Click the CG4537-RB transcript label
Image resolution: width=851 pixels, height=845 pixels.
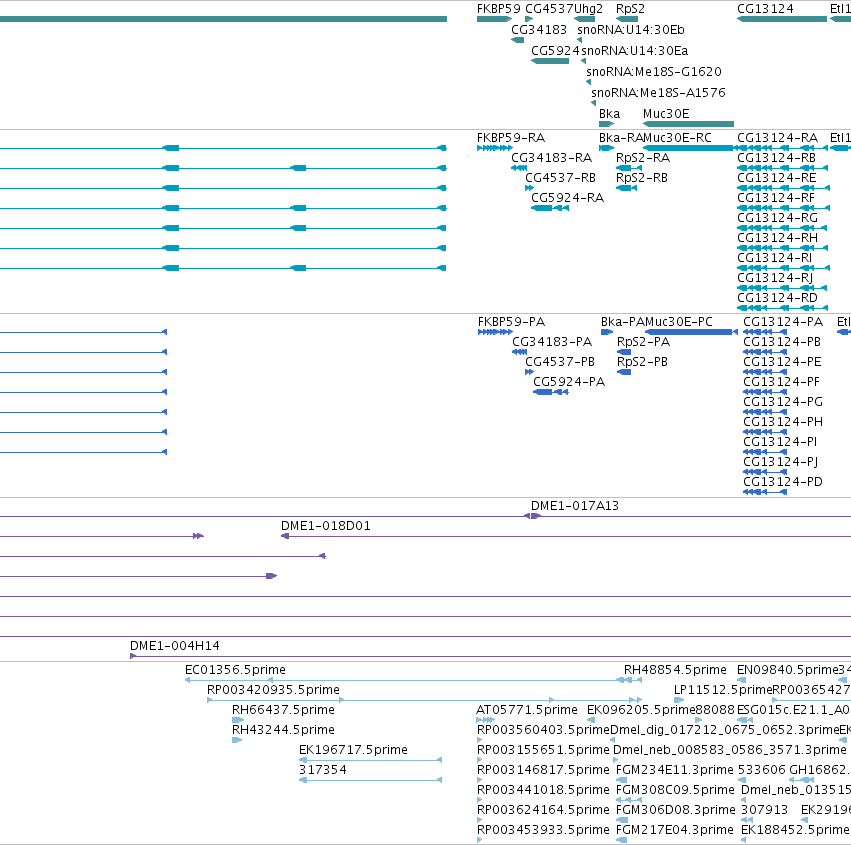[x=560, y=177]
